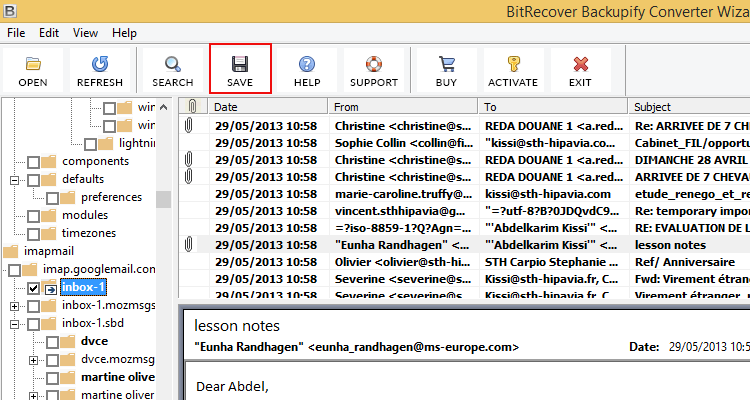This screenshot has width=750, height=400.
Task: Check the modules folder checkbox
Action: (33, 216)
